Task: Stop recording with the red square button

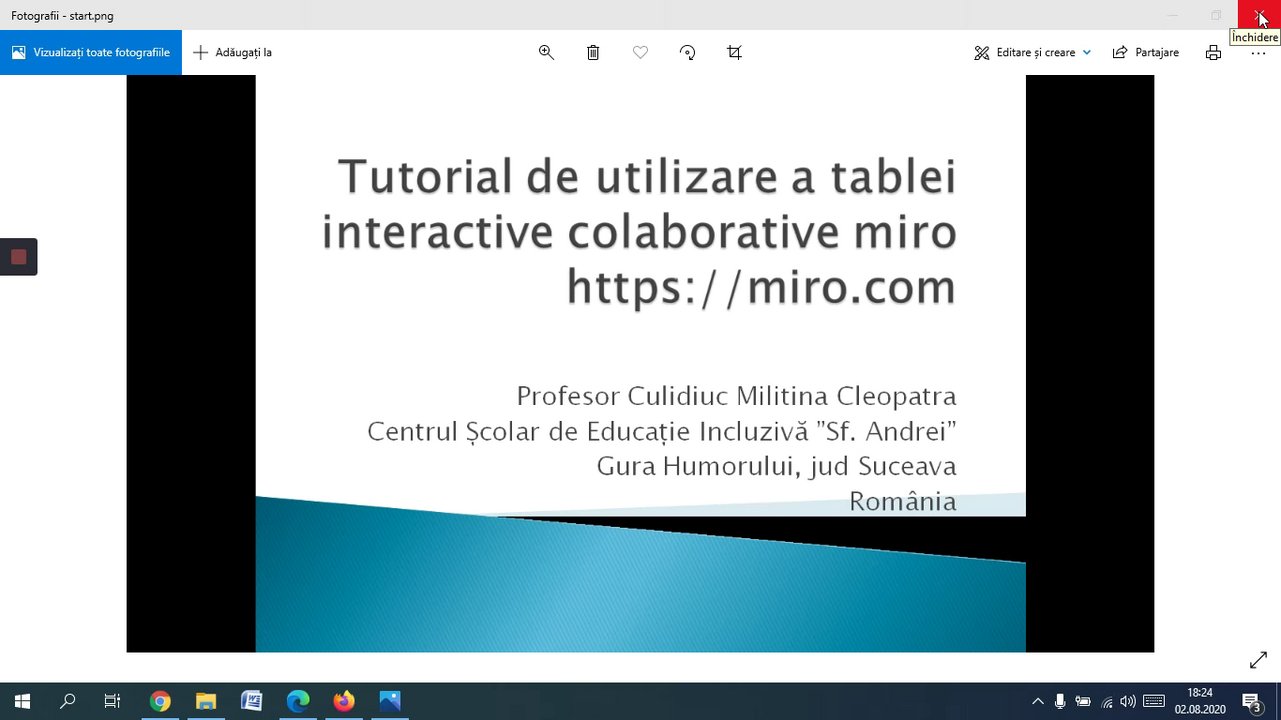Action: click(x=18, y=257)
